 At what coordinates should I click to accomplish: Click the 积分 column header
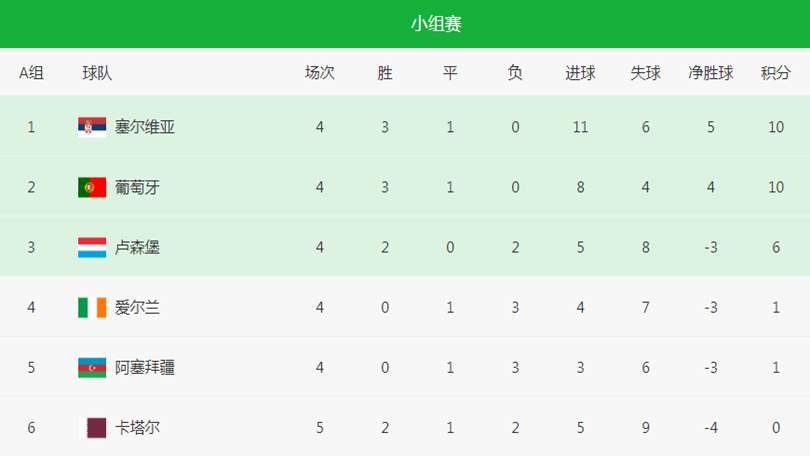pos(775,73)
